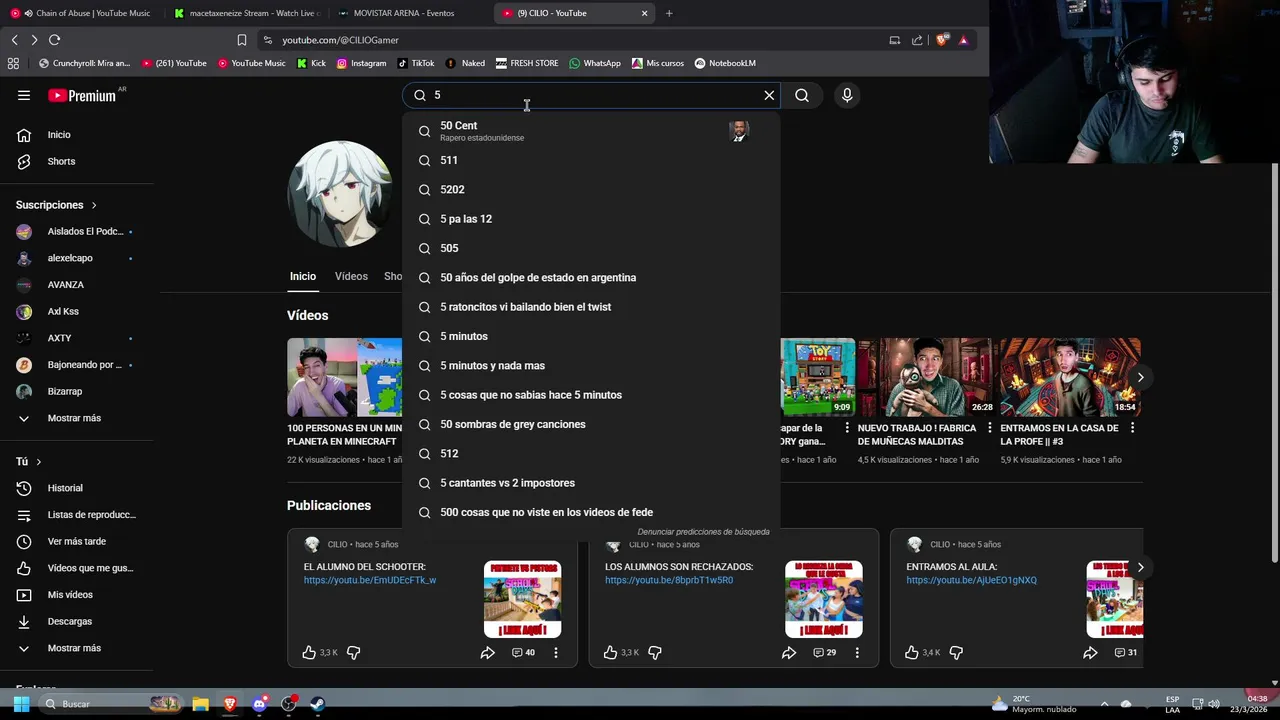1280x720 pixels.
Task: Play the NUEVO TRABAJO FABRICA DE MUÑECAS video
Action: [926, 377]
